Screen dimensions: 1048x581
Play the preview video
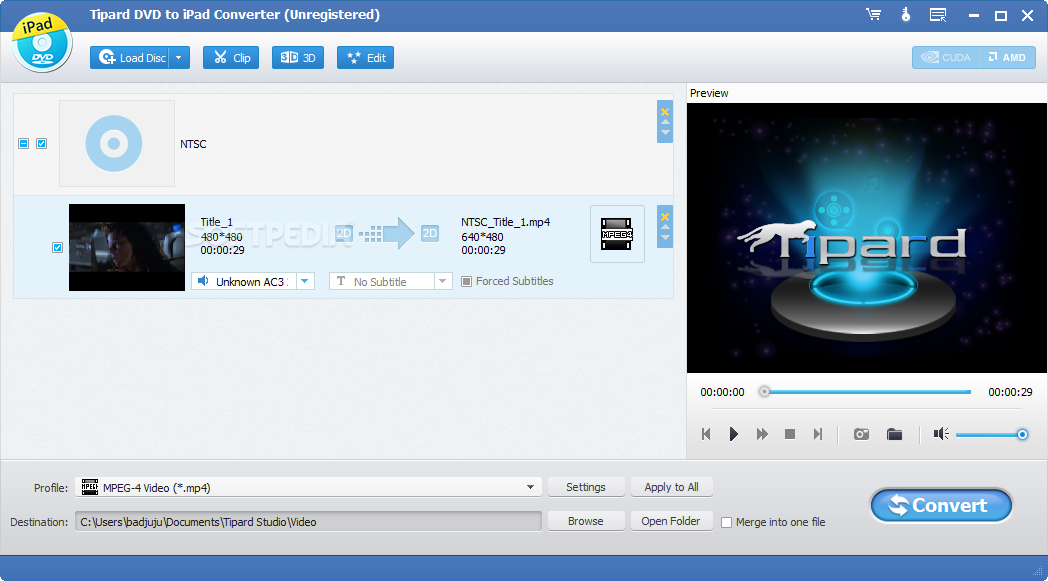733,435
